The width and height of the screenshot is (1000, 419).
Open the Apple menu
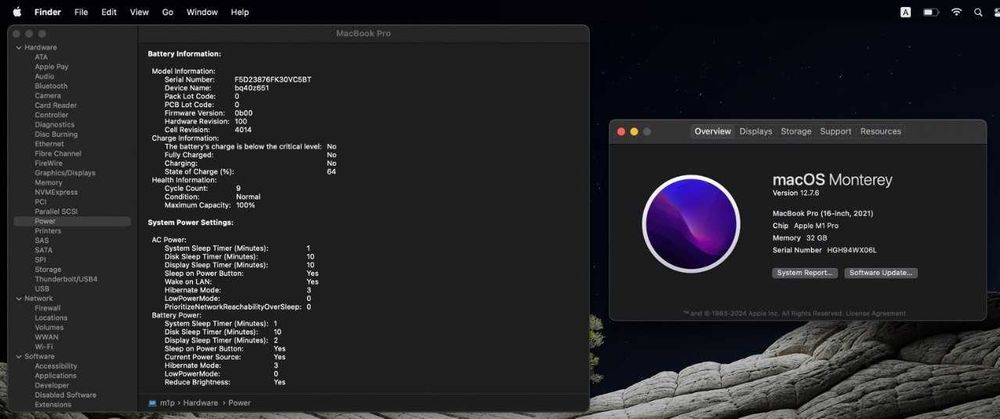pos(17,11)
